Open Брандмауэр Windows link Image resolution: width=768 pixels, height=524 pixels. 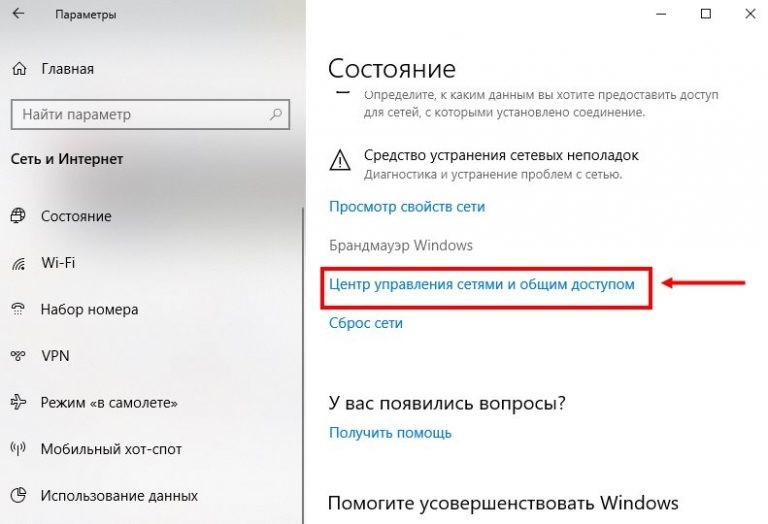click(x=401, y=245)
